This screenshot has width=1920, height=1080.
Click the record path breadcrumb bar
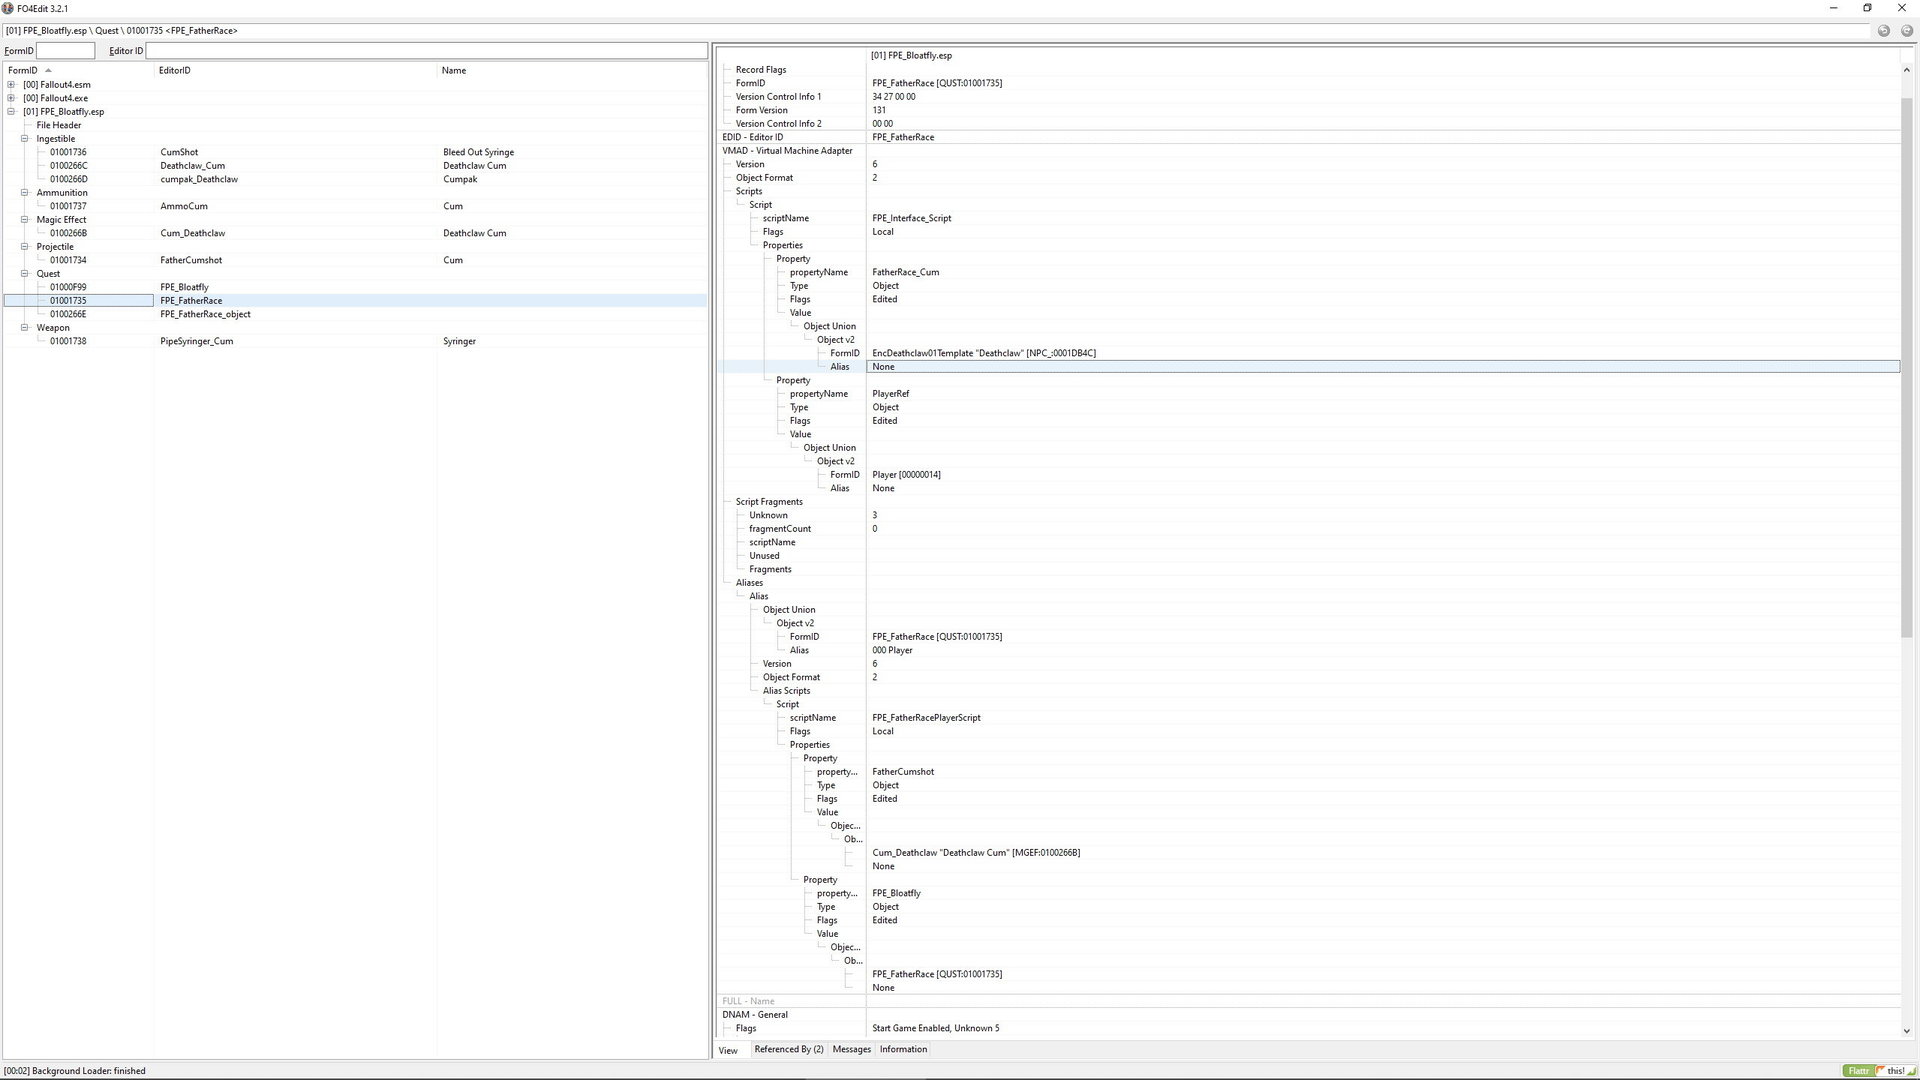tap(935, 31)
